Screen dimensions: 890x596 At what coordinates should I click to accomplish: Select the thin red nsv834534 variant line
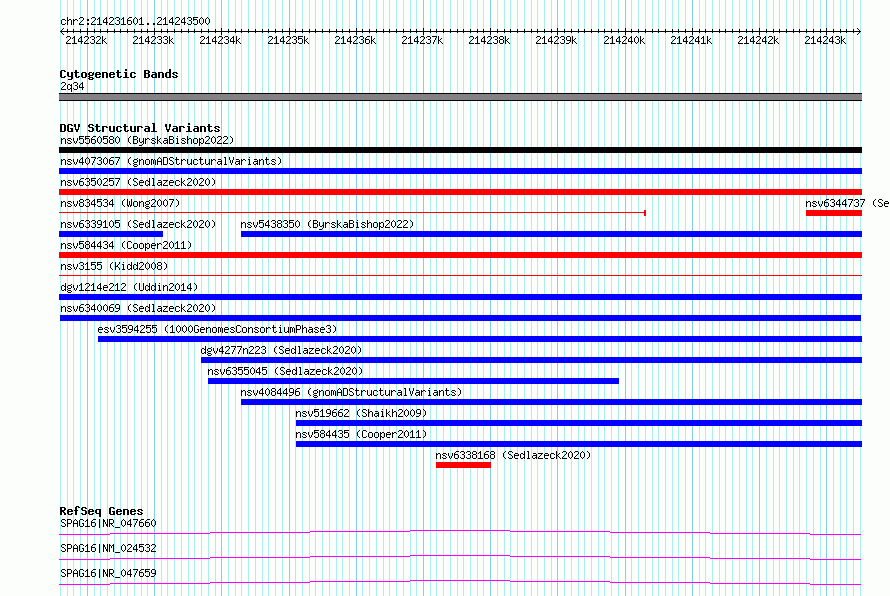point(352,213)
